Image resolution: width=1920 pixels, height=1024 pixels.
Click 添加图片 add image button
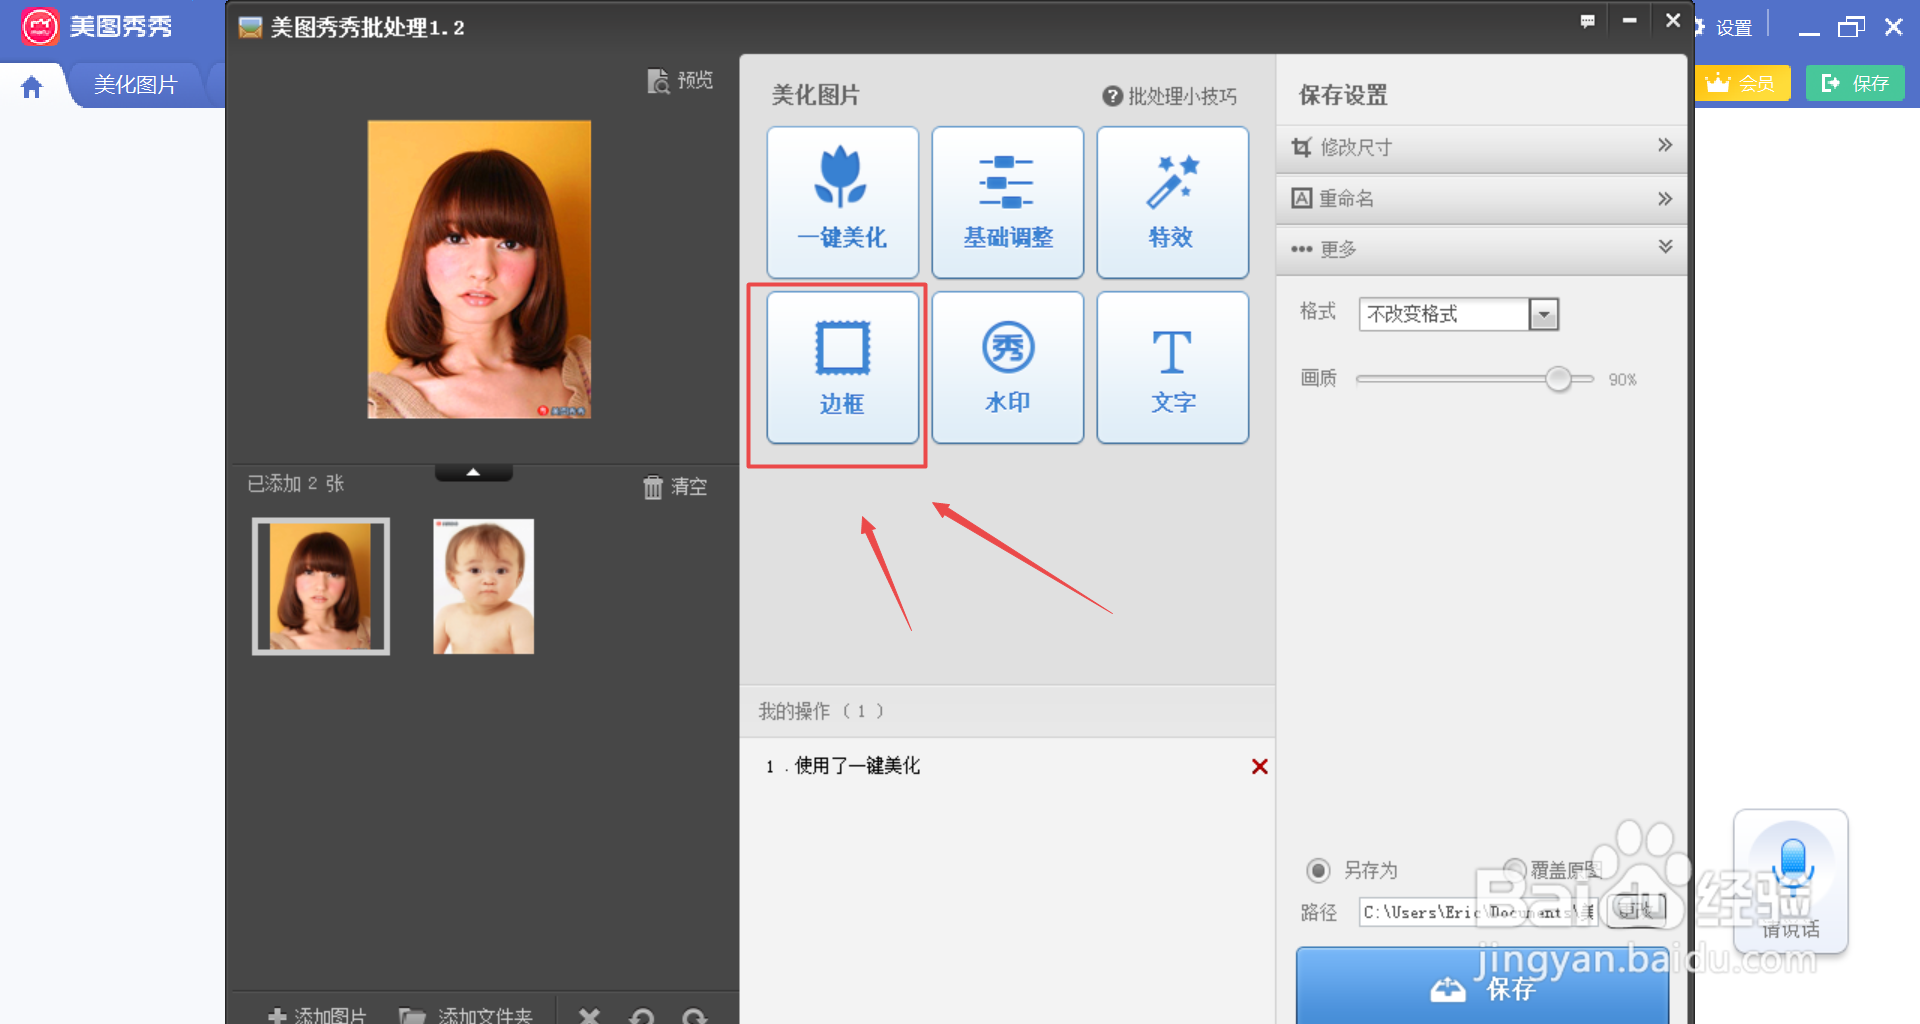click(x=318, y=1015)
